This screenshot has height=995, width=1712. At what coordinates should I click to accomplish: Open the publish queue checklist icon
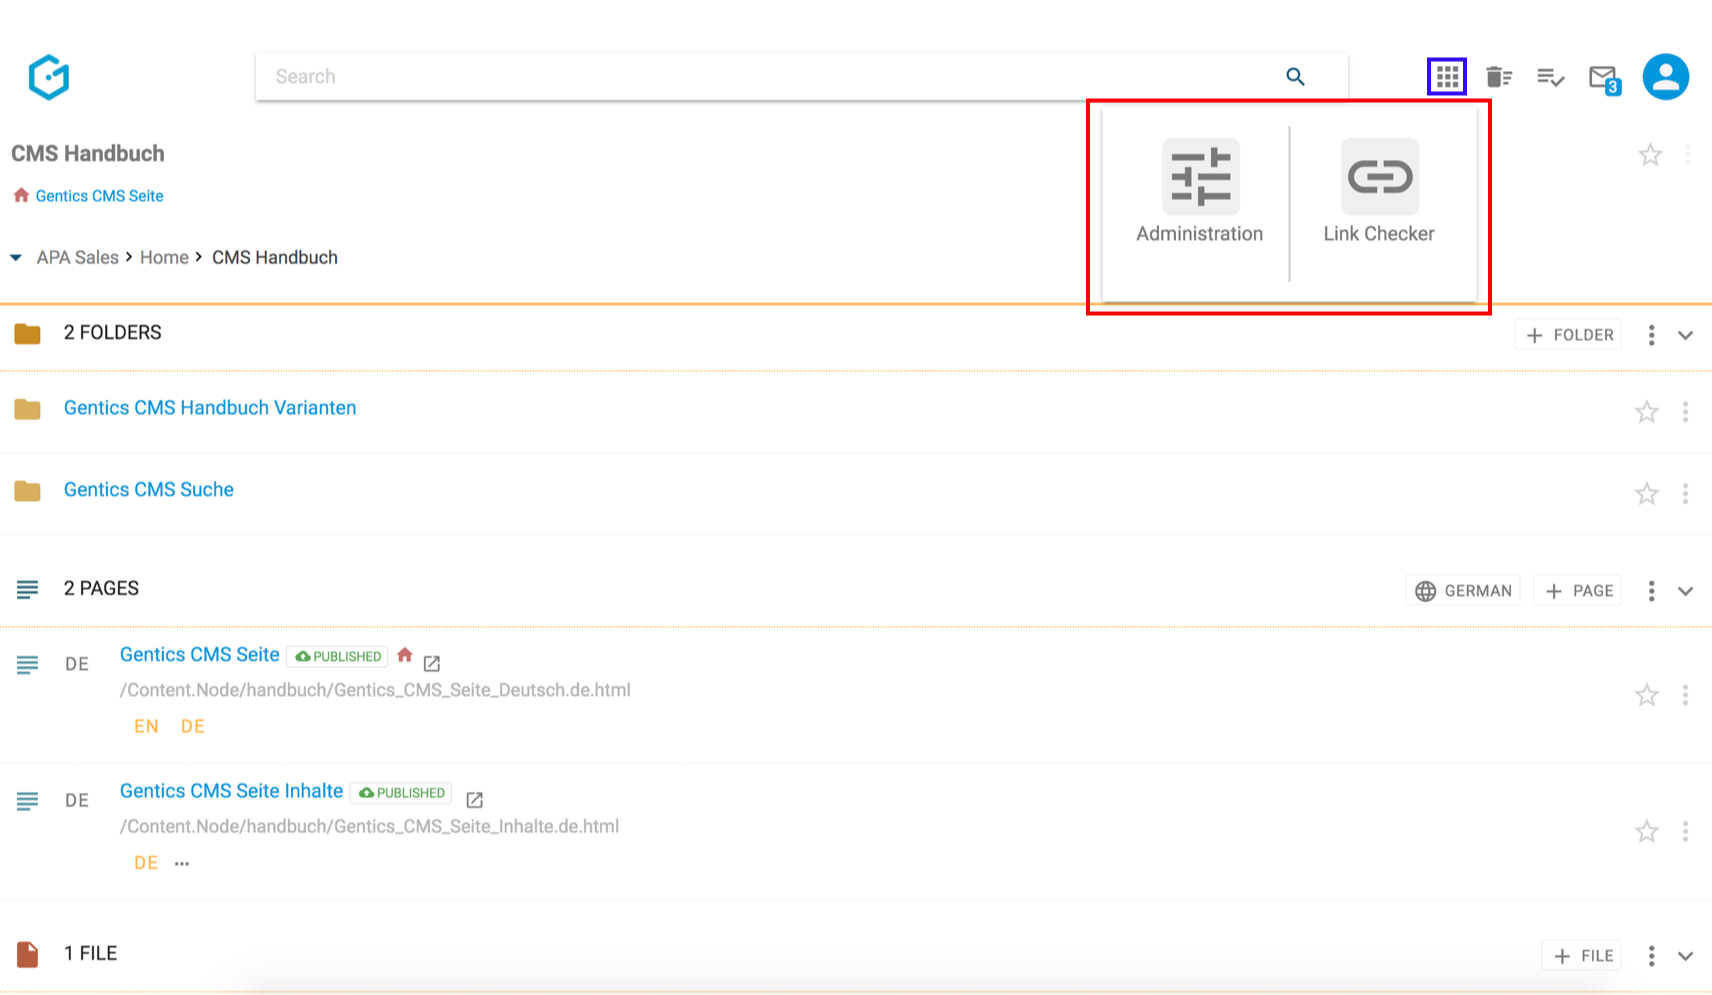pos(1551,77)
